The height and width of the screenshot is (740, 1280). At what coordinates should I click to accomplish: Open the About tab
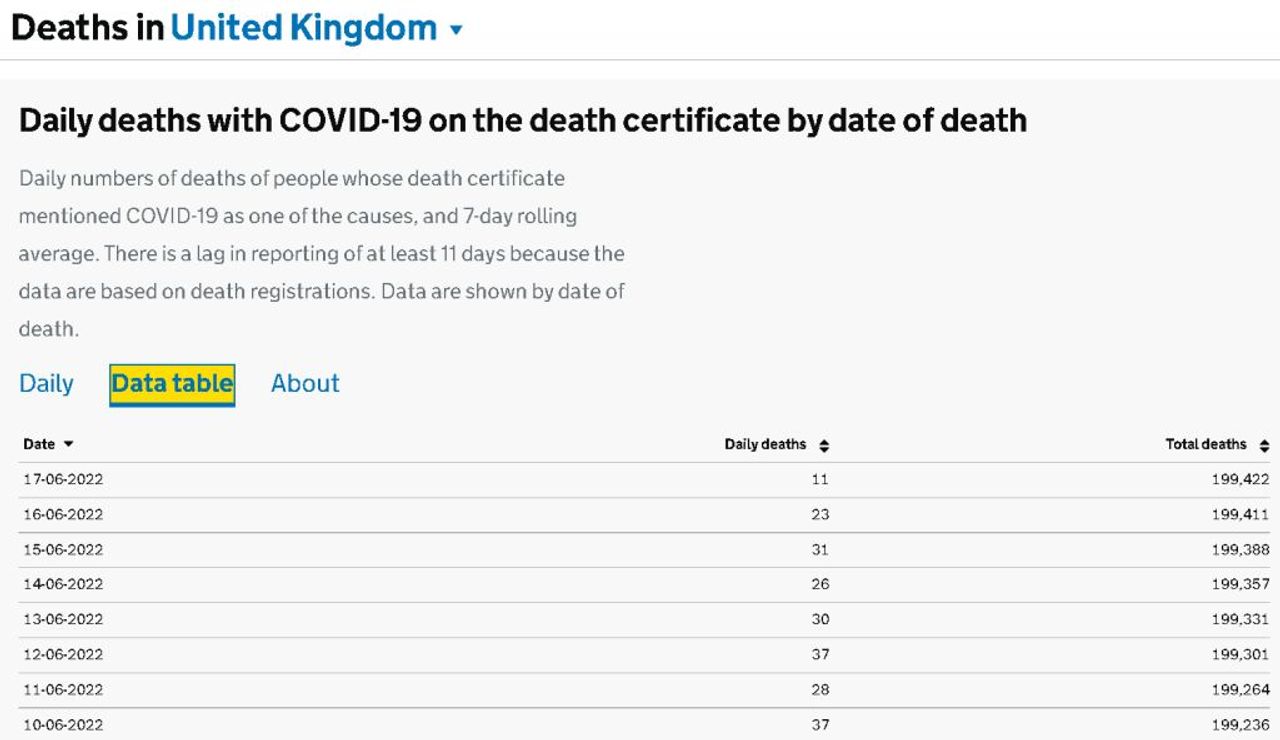[x=305, y=384]
